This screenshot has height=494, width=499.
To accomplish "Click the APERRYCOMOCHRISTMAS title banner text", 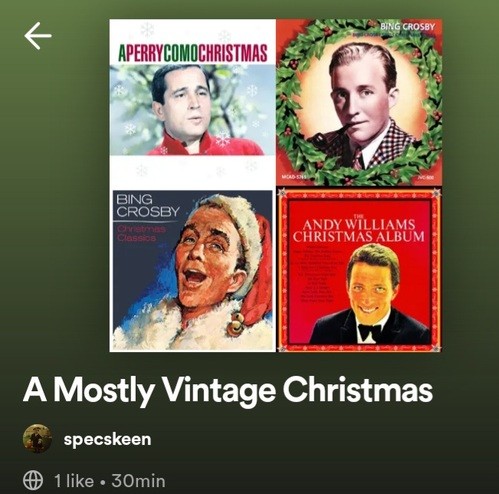I will point(193,53).
